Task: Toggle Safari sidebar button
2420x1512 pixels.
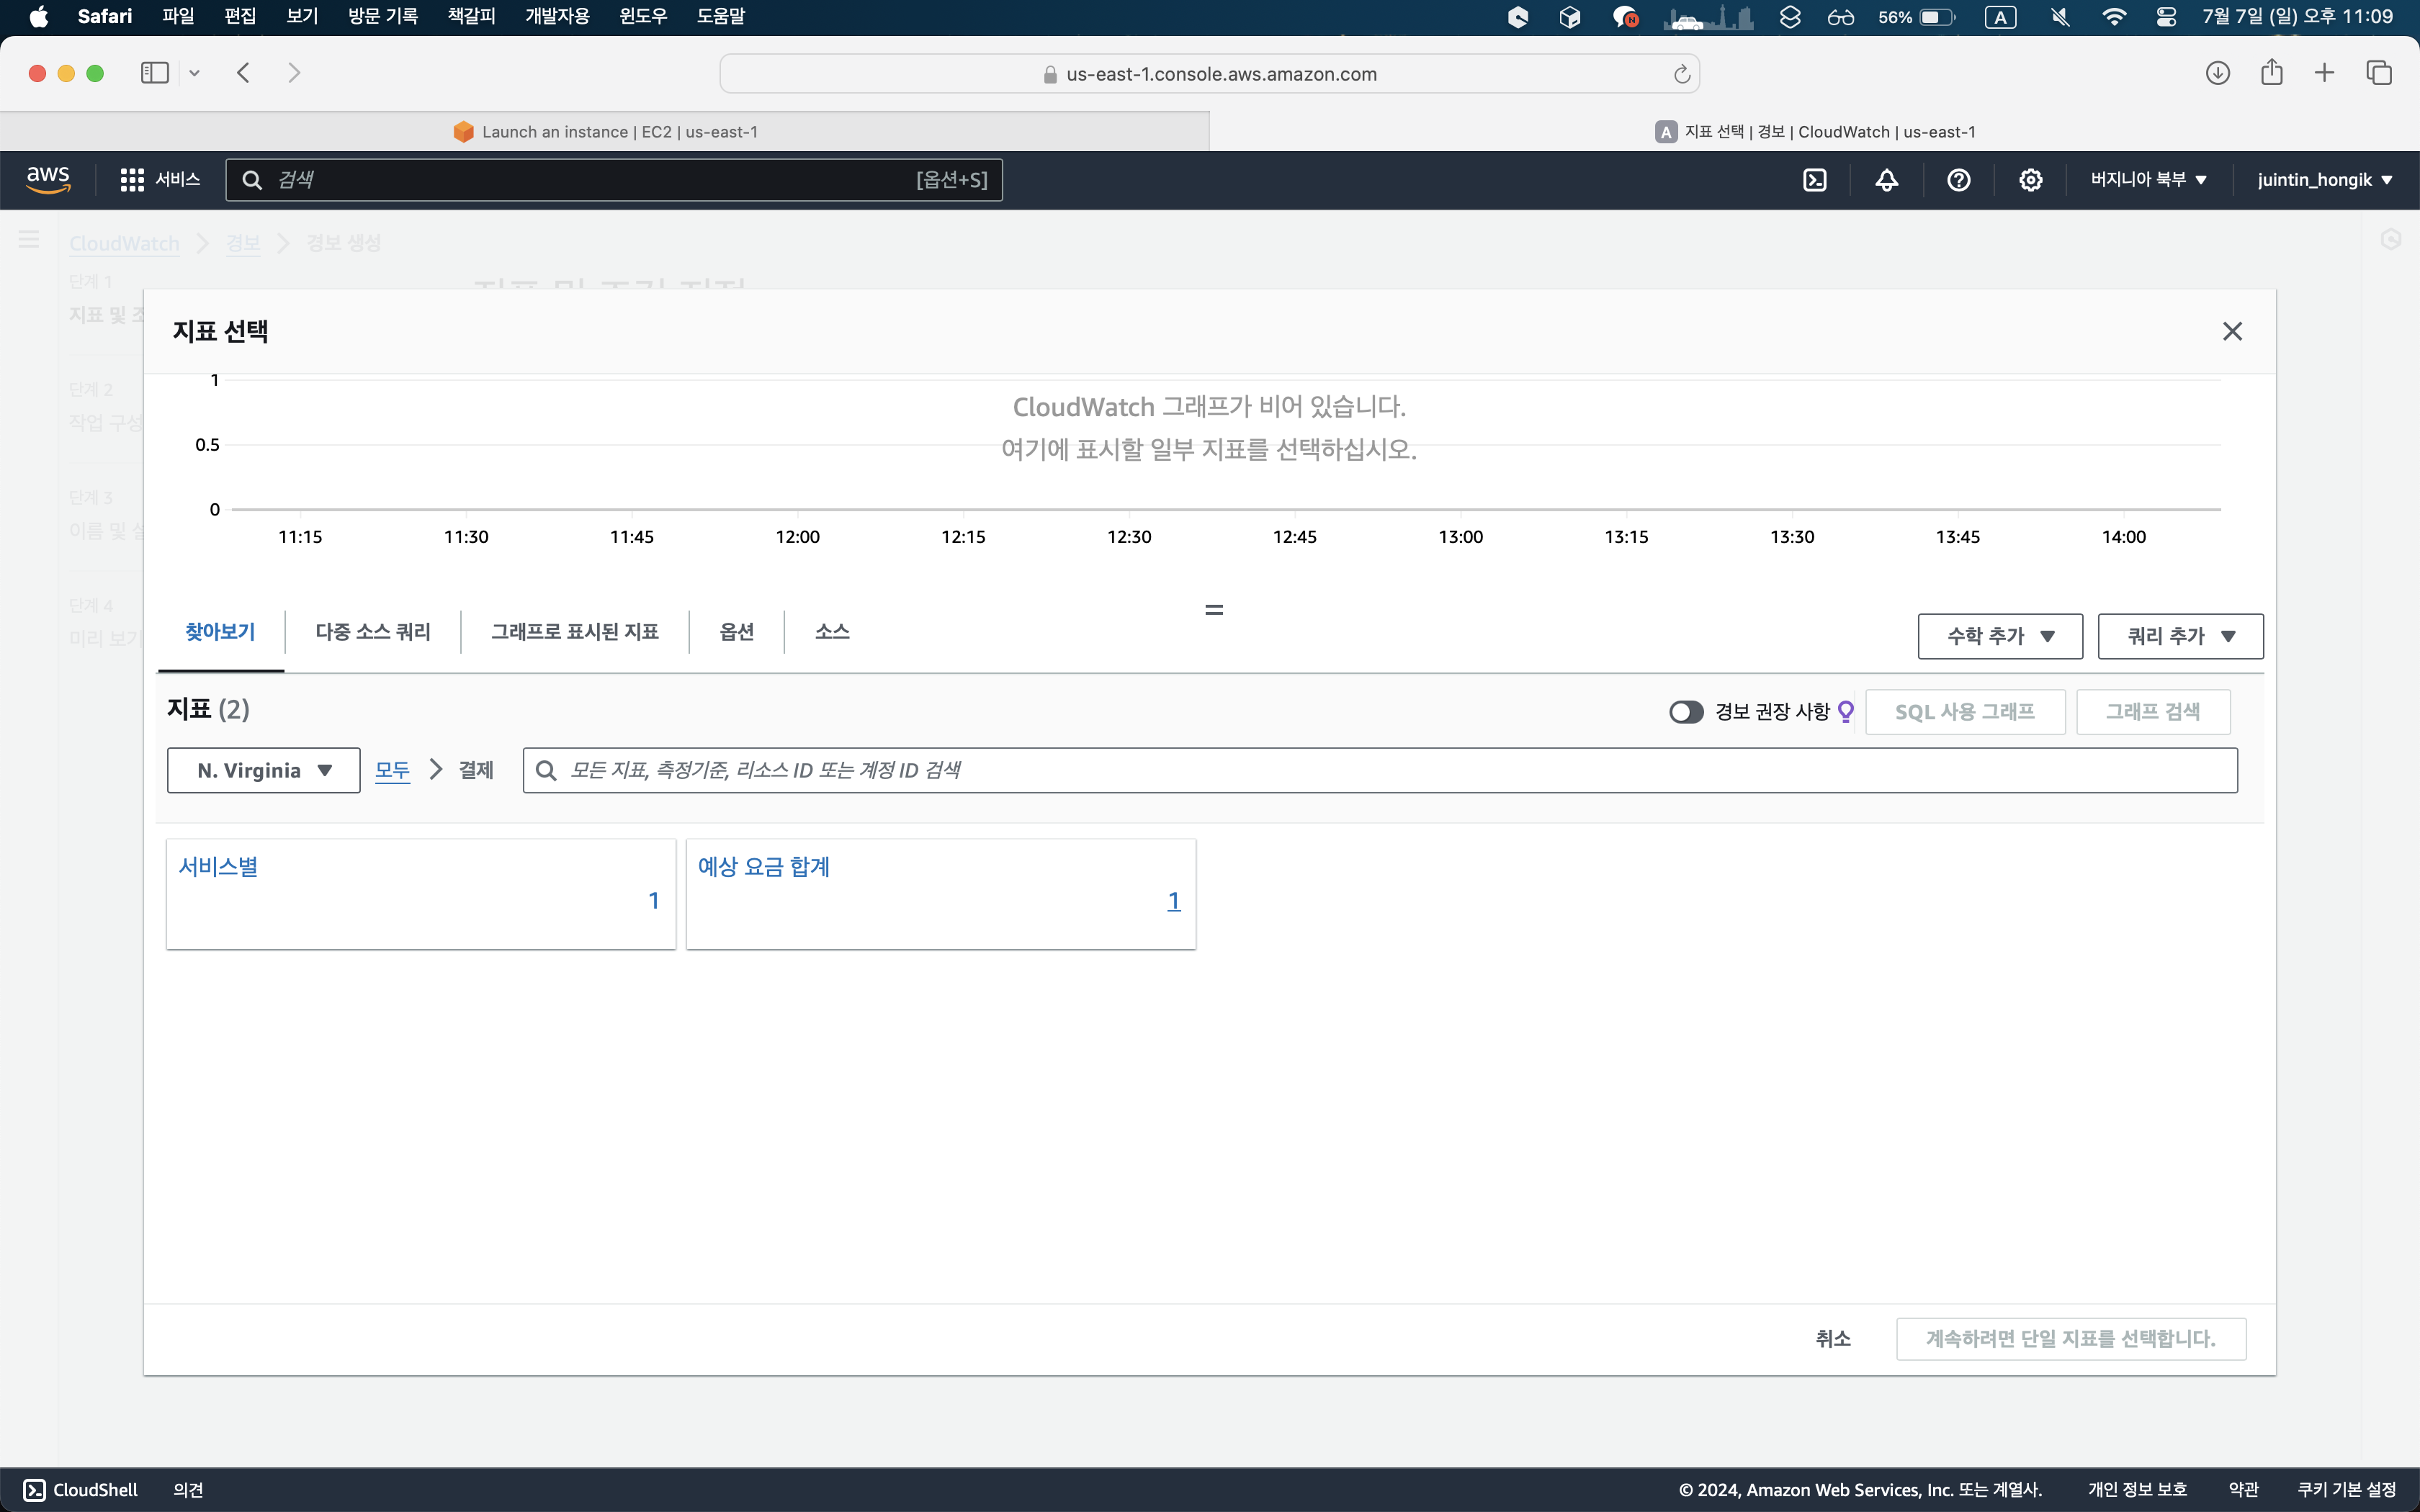Action: point(154,73)
